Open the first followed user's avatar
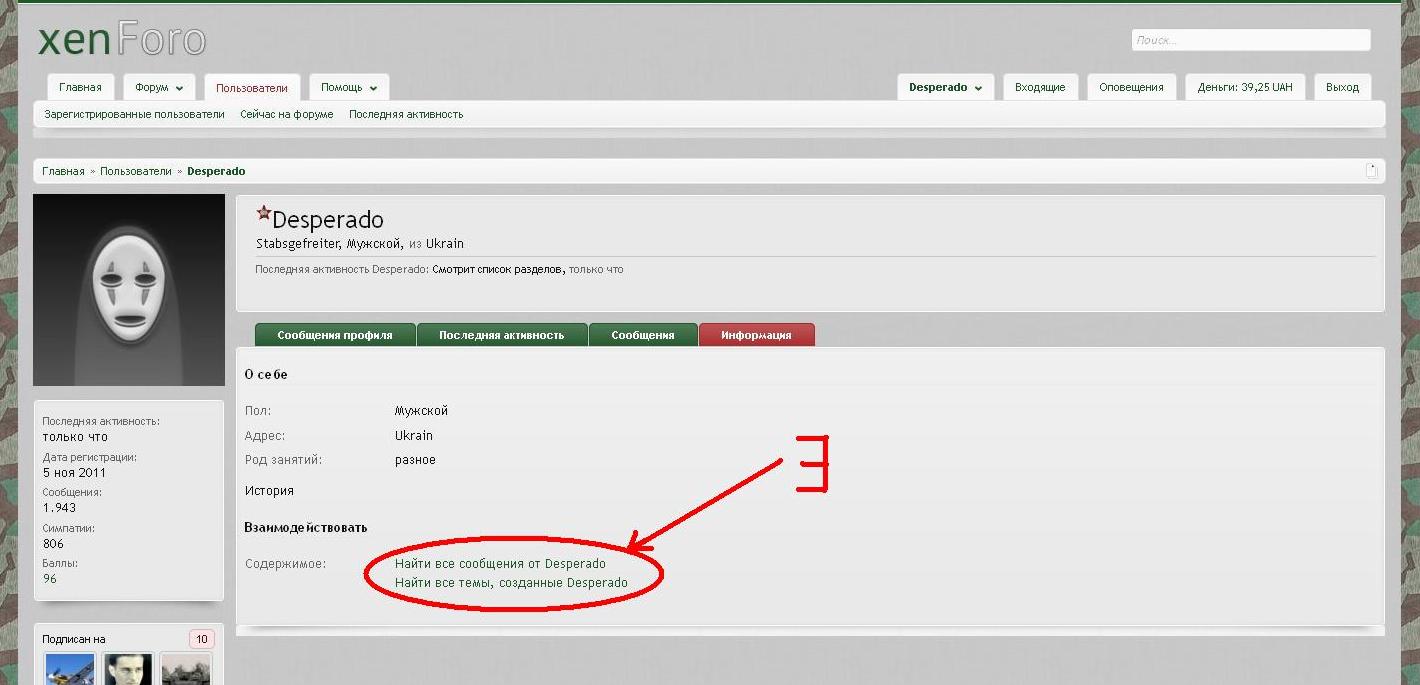The image size is (1420, 685). click(x=70, y=669)
